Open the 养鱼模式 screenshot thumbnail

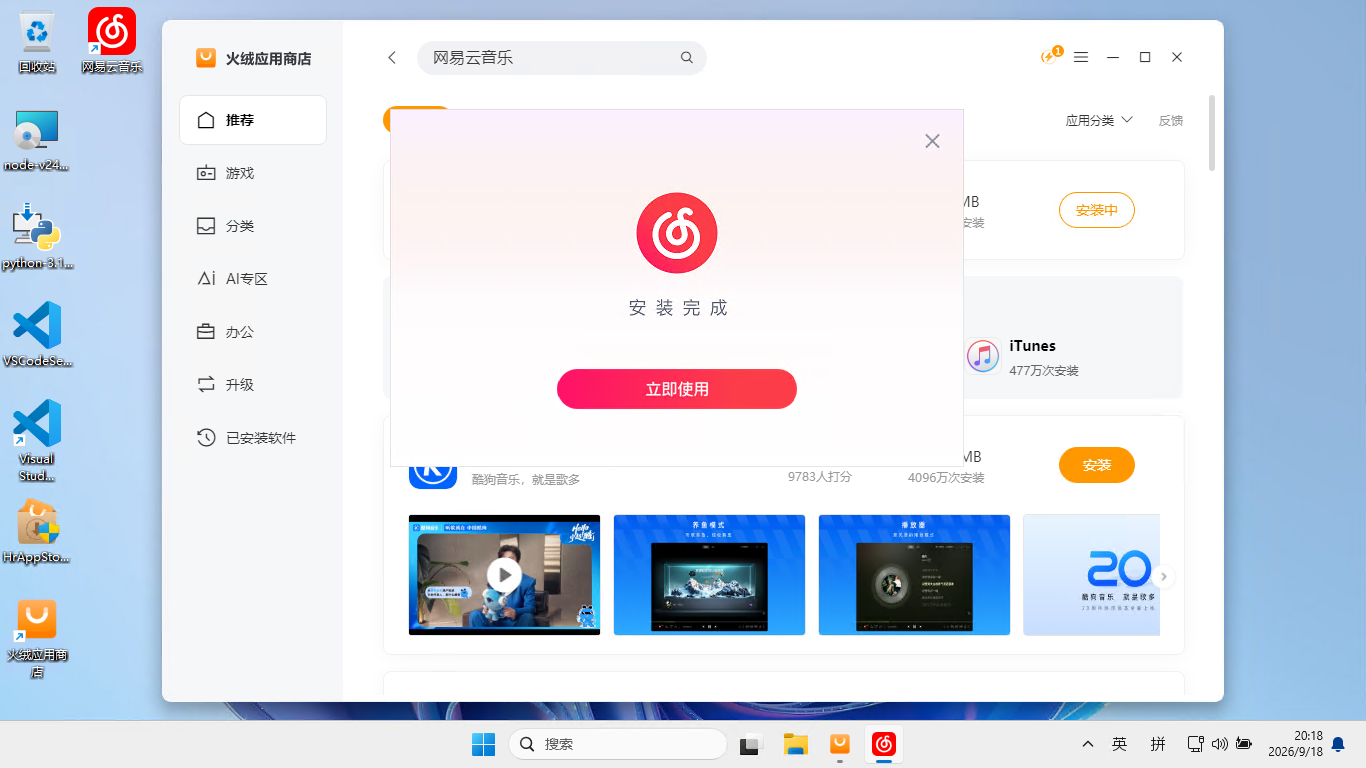(x=709, y=575)
